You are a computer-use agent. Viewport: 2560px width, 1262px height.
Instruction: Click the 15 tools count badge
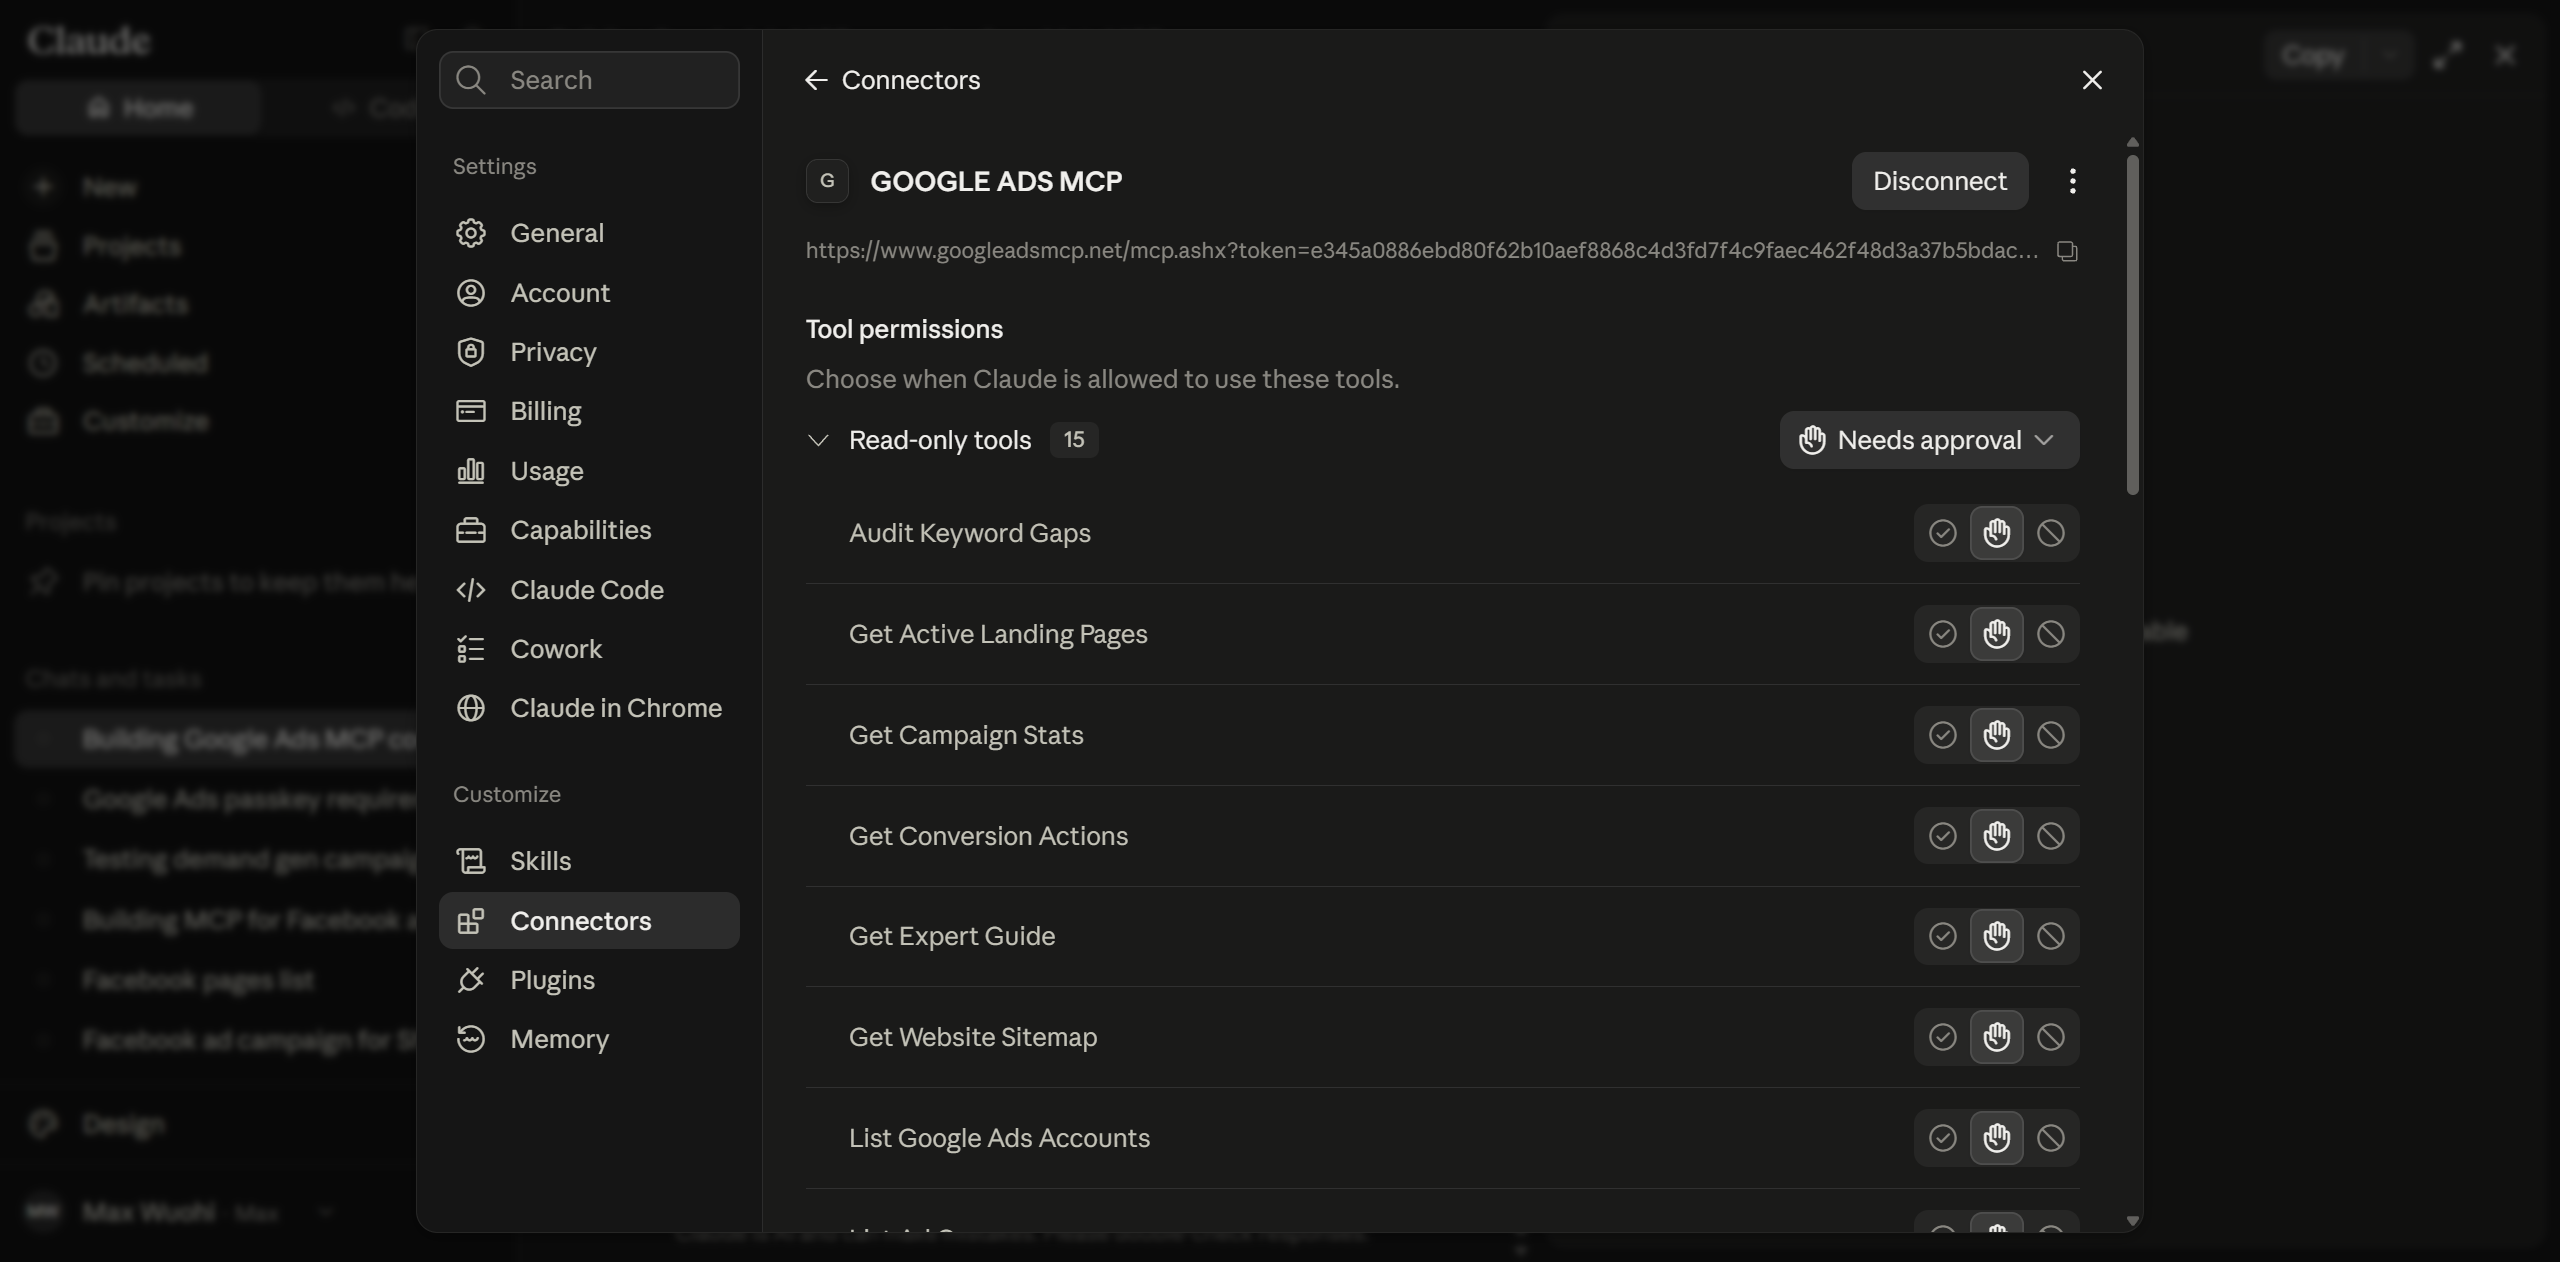(x=1074, y=440)
